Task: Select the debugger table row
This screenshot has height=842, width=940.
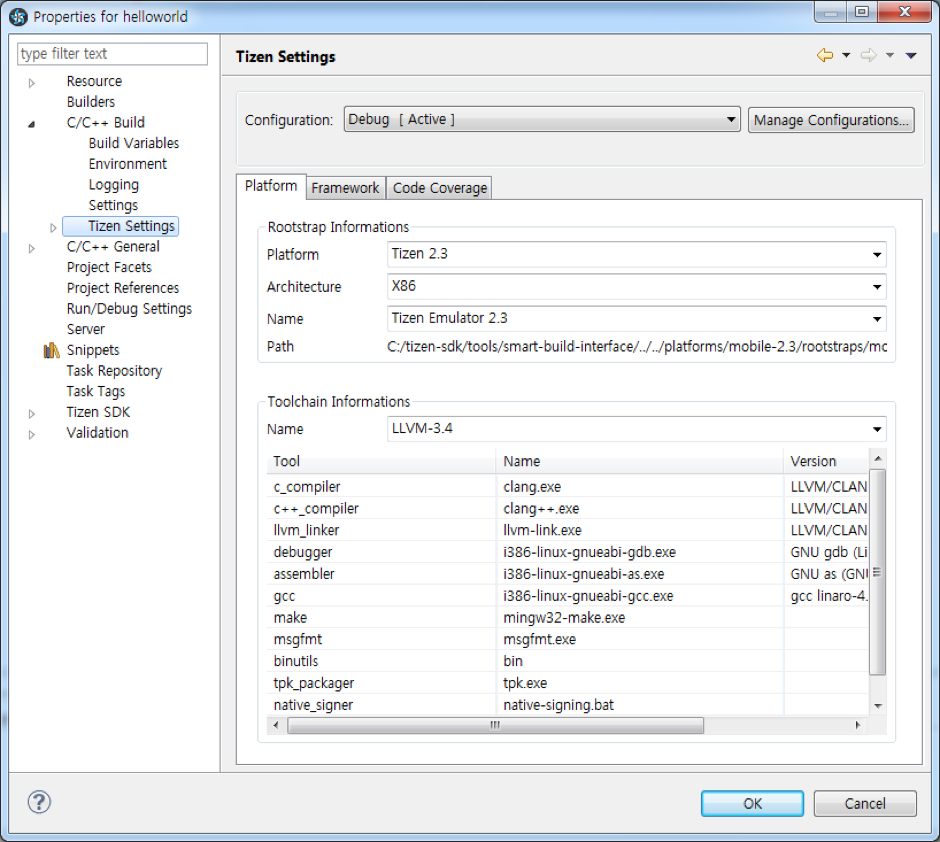Action: (568, 552)
